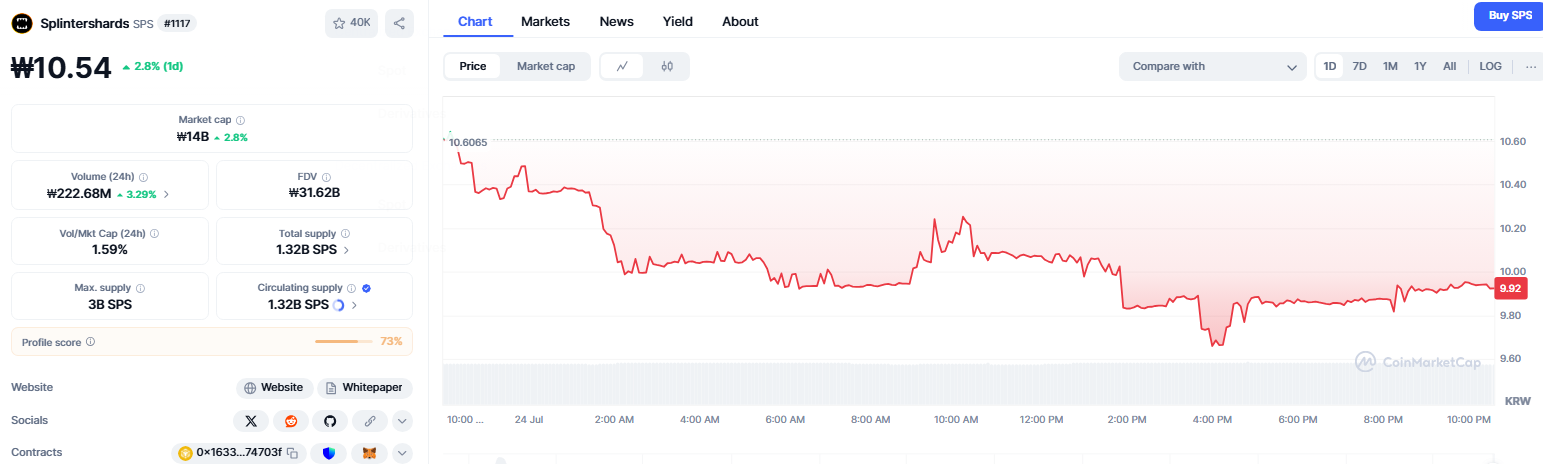Open the Yield tab
Screen dimensions: 1543x464
(677, 21)
